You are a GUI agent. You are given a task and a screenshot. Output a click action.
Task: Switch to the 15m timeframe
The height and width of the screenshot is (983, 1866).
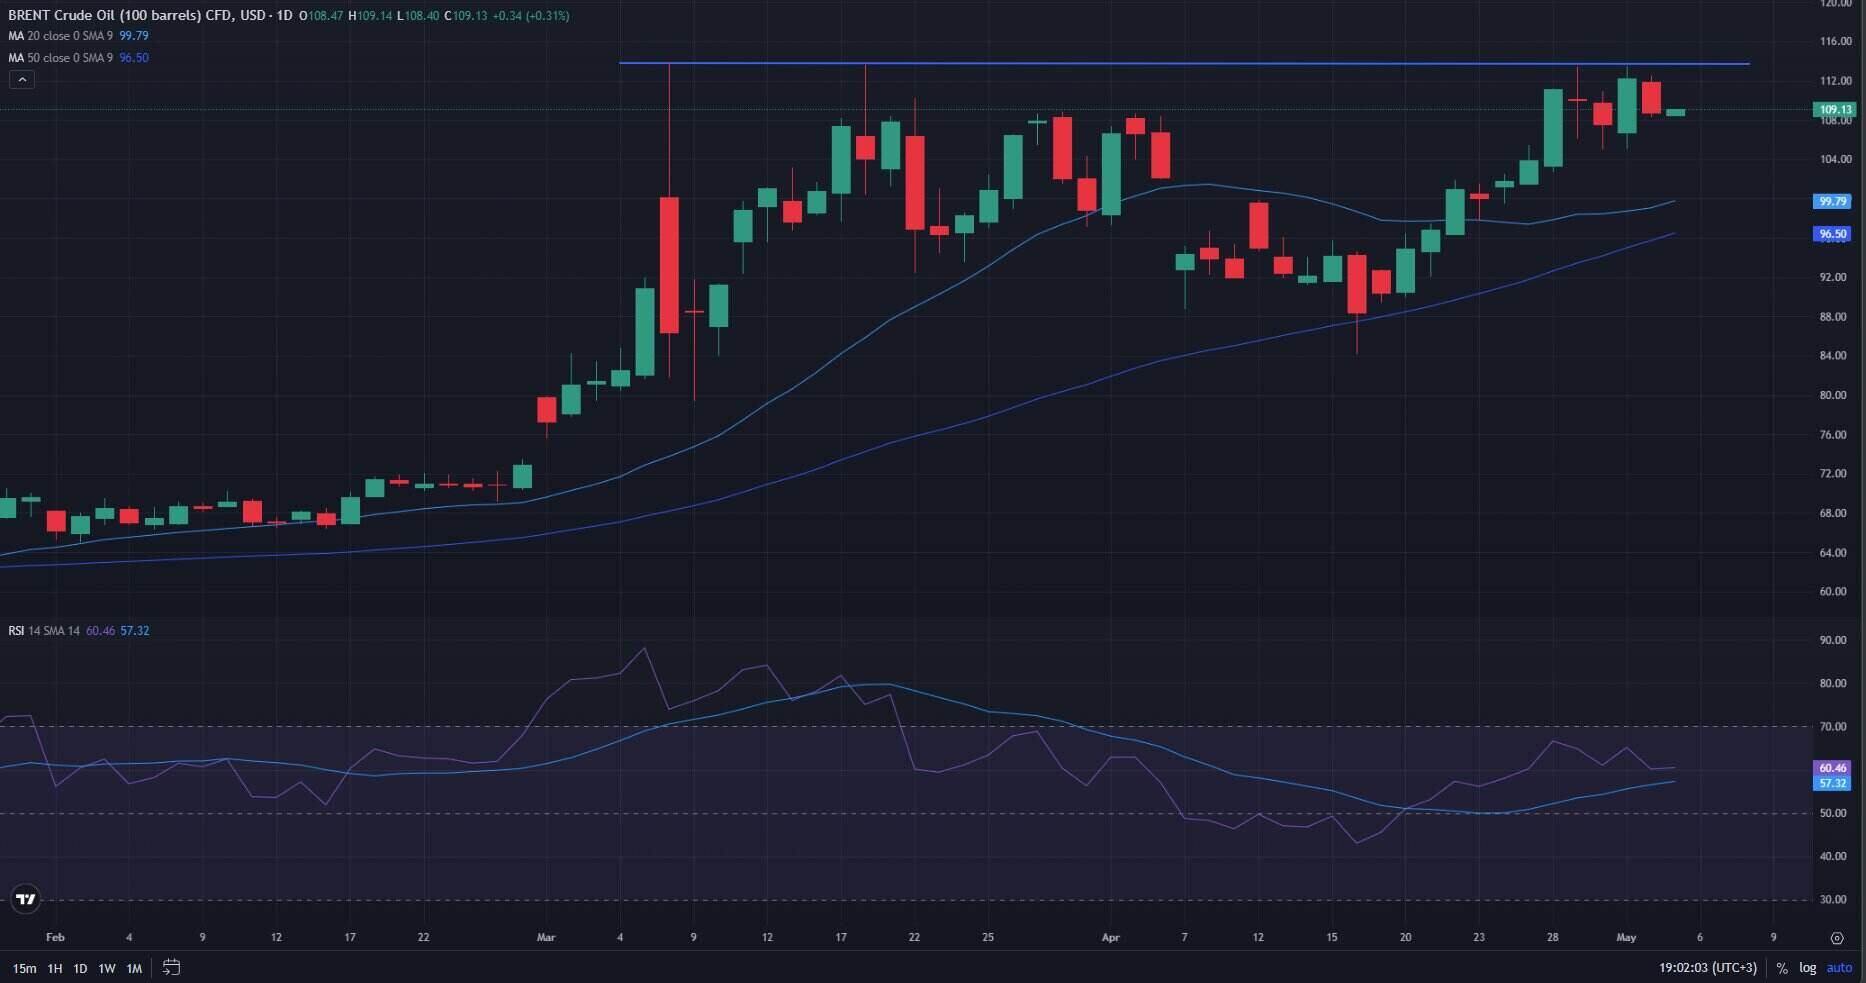[24, 968]
